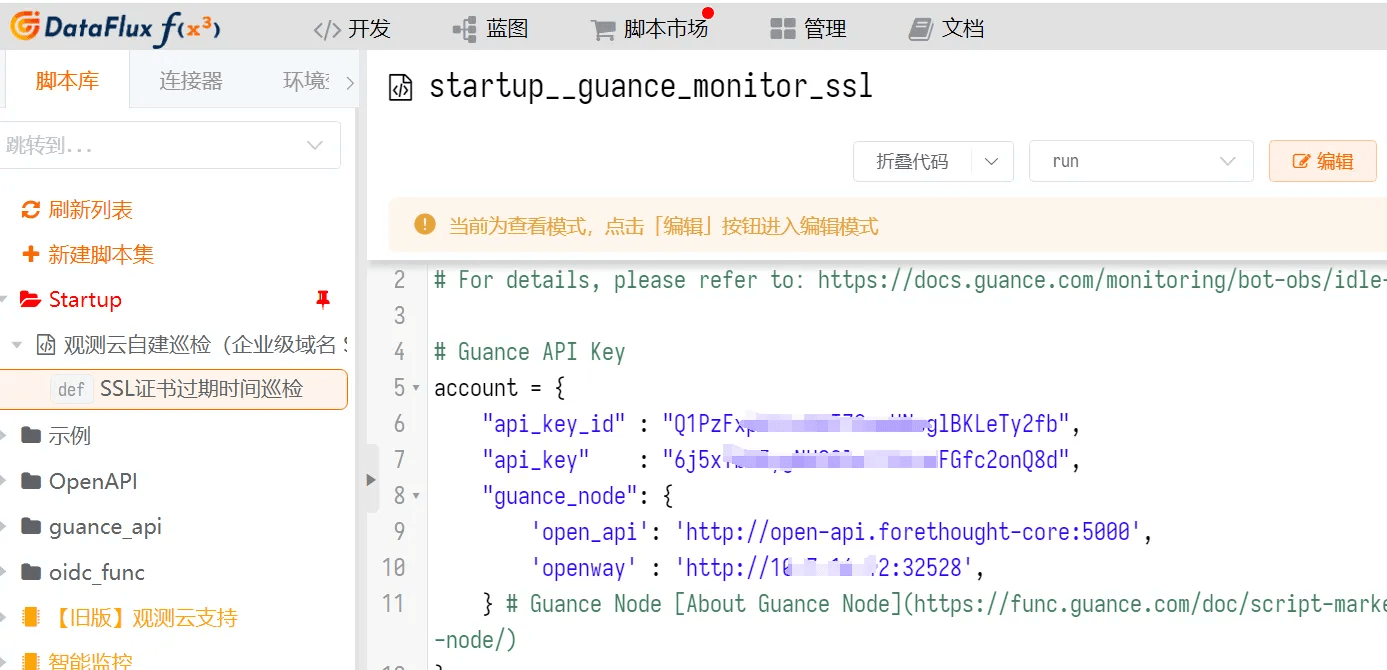Collapse the 观测云自建巡检 script node

(16, 345)
